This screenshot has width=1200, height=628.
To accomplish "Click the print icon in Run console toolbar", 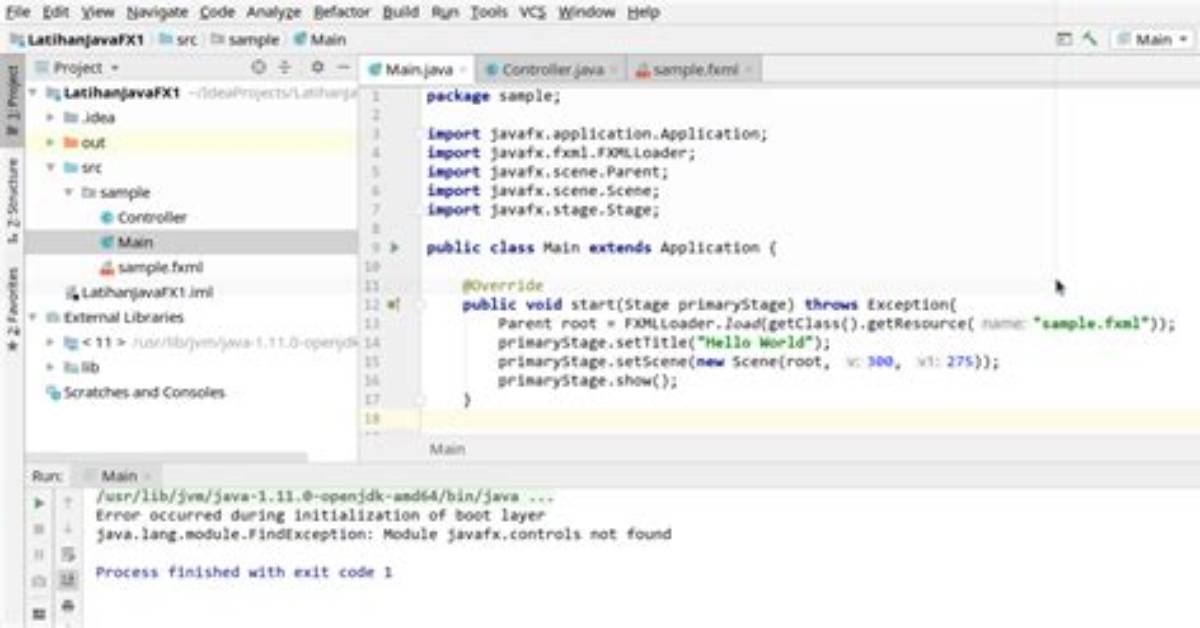I will pyautogui.click(x=68, y=606).
